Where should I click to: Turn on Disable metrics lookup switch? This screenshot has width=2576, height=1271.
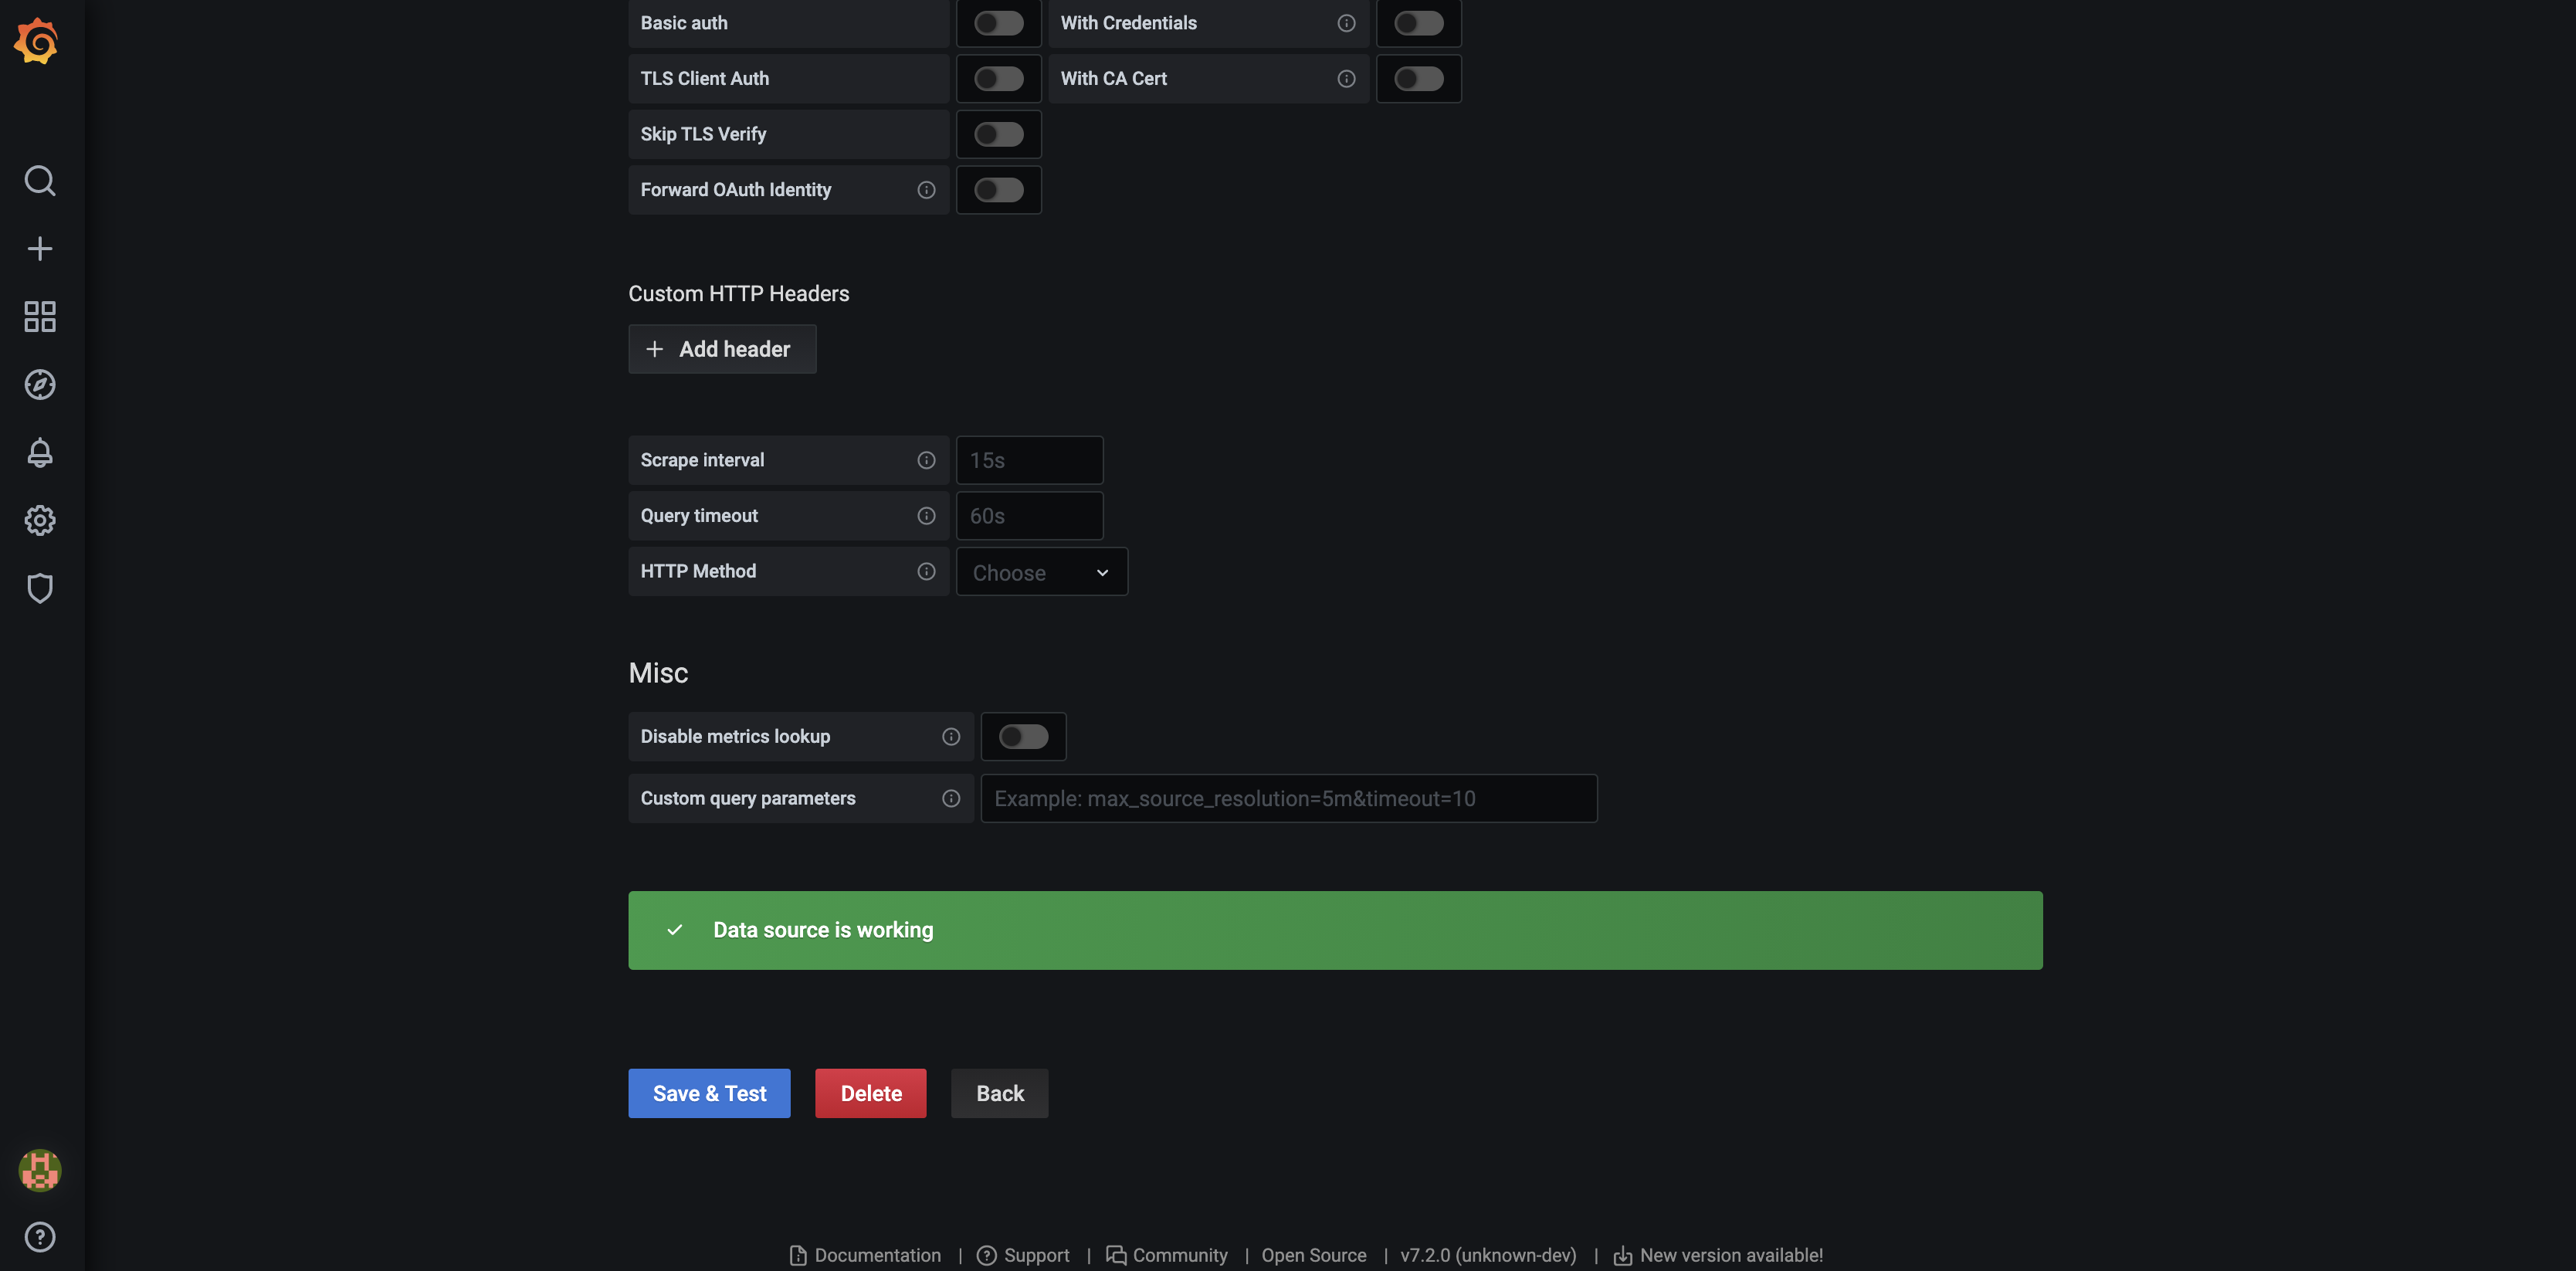coord(1023,737)
